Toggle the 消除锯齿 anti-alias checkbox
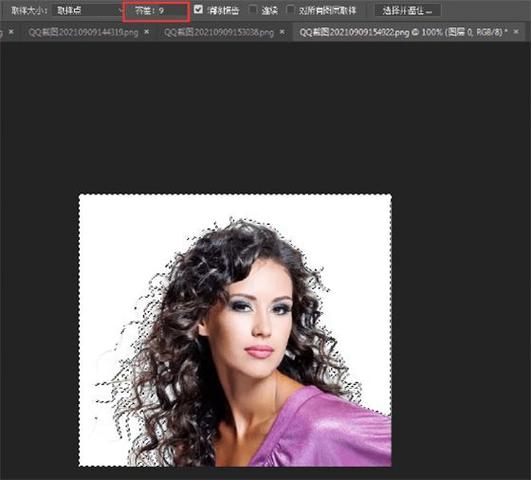The image size is (531, 480). coord(198,9)
